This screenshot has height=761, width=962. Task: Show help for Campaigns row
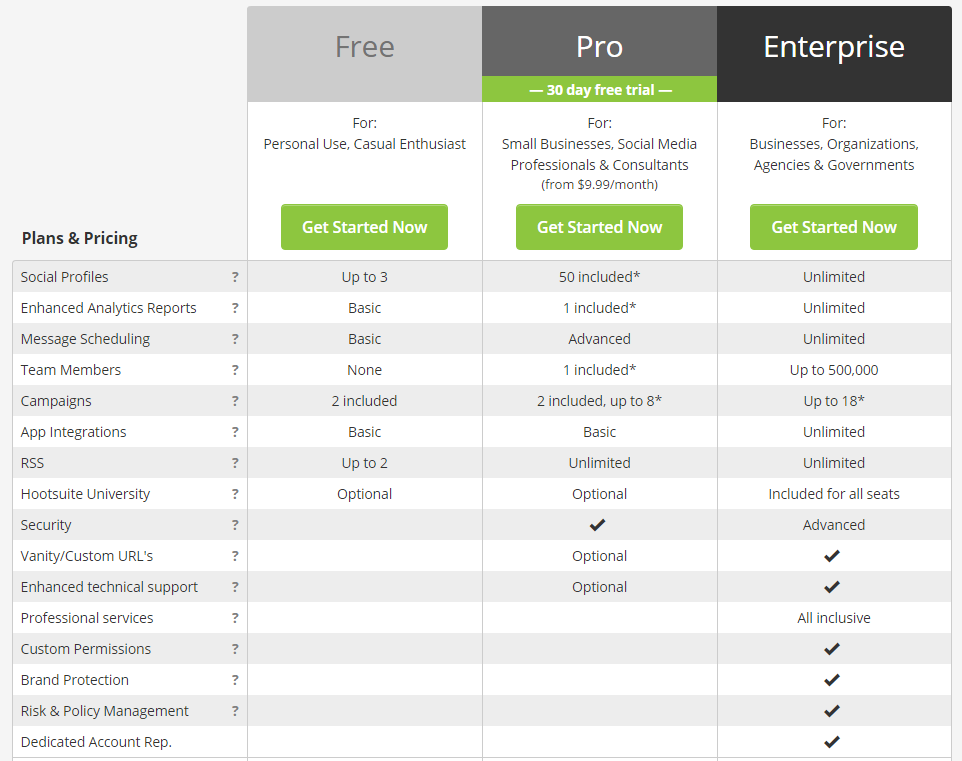235,401
